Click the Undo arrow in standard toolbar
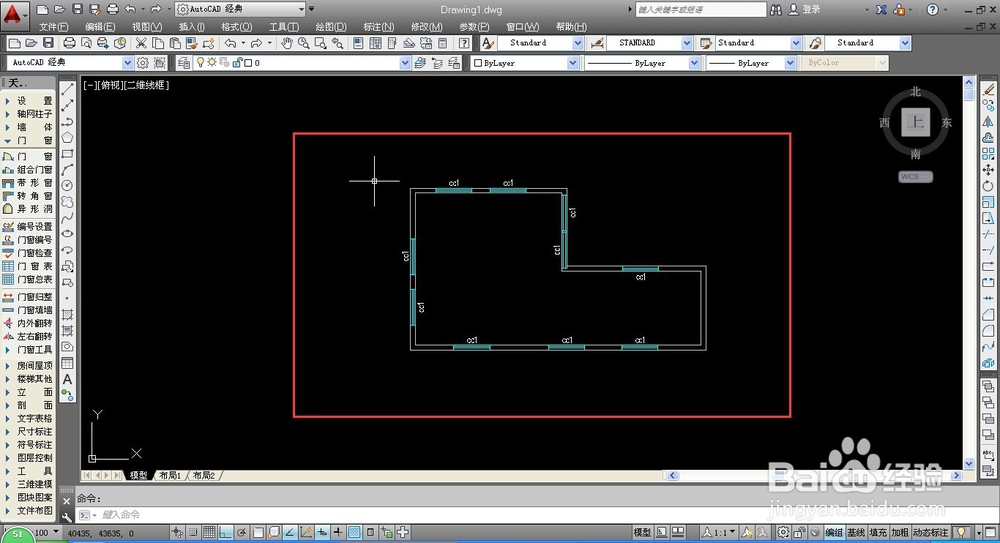This screenshot has width=1000, height=543. (x=230, y=43)
